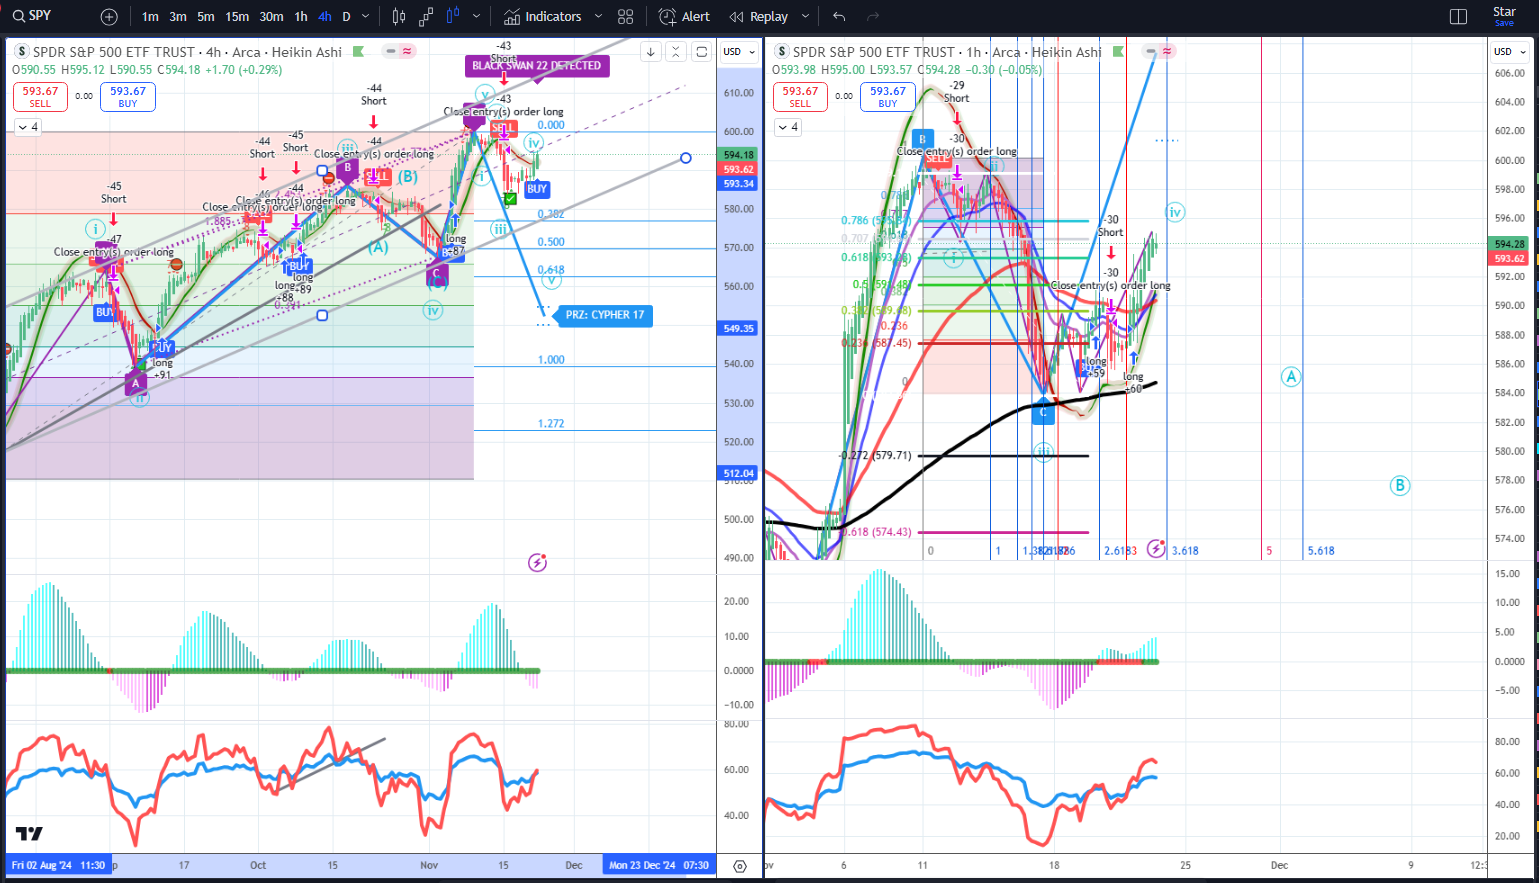Toggle the grey dash legend pill on left chart
The image size is (1539, 883).
tap(392, 51)
